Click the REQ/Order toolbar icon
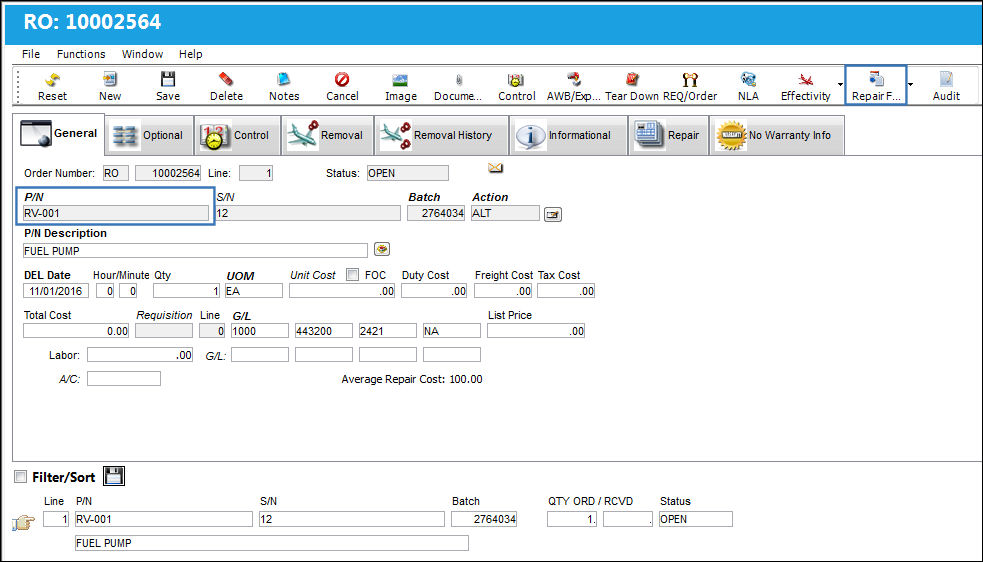Viewport: 983px width, 562px height. 690,80
